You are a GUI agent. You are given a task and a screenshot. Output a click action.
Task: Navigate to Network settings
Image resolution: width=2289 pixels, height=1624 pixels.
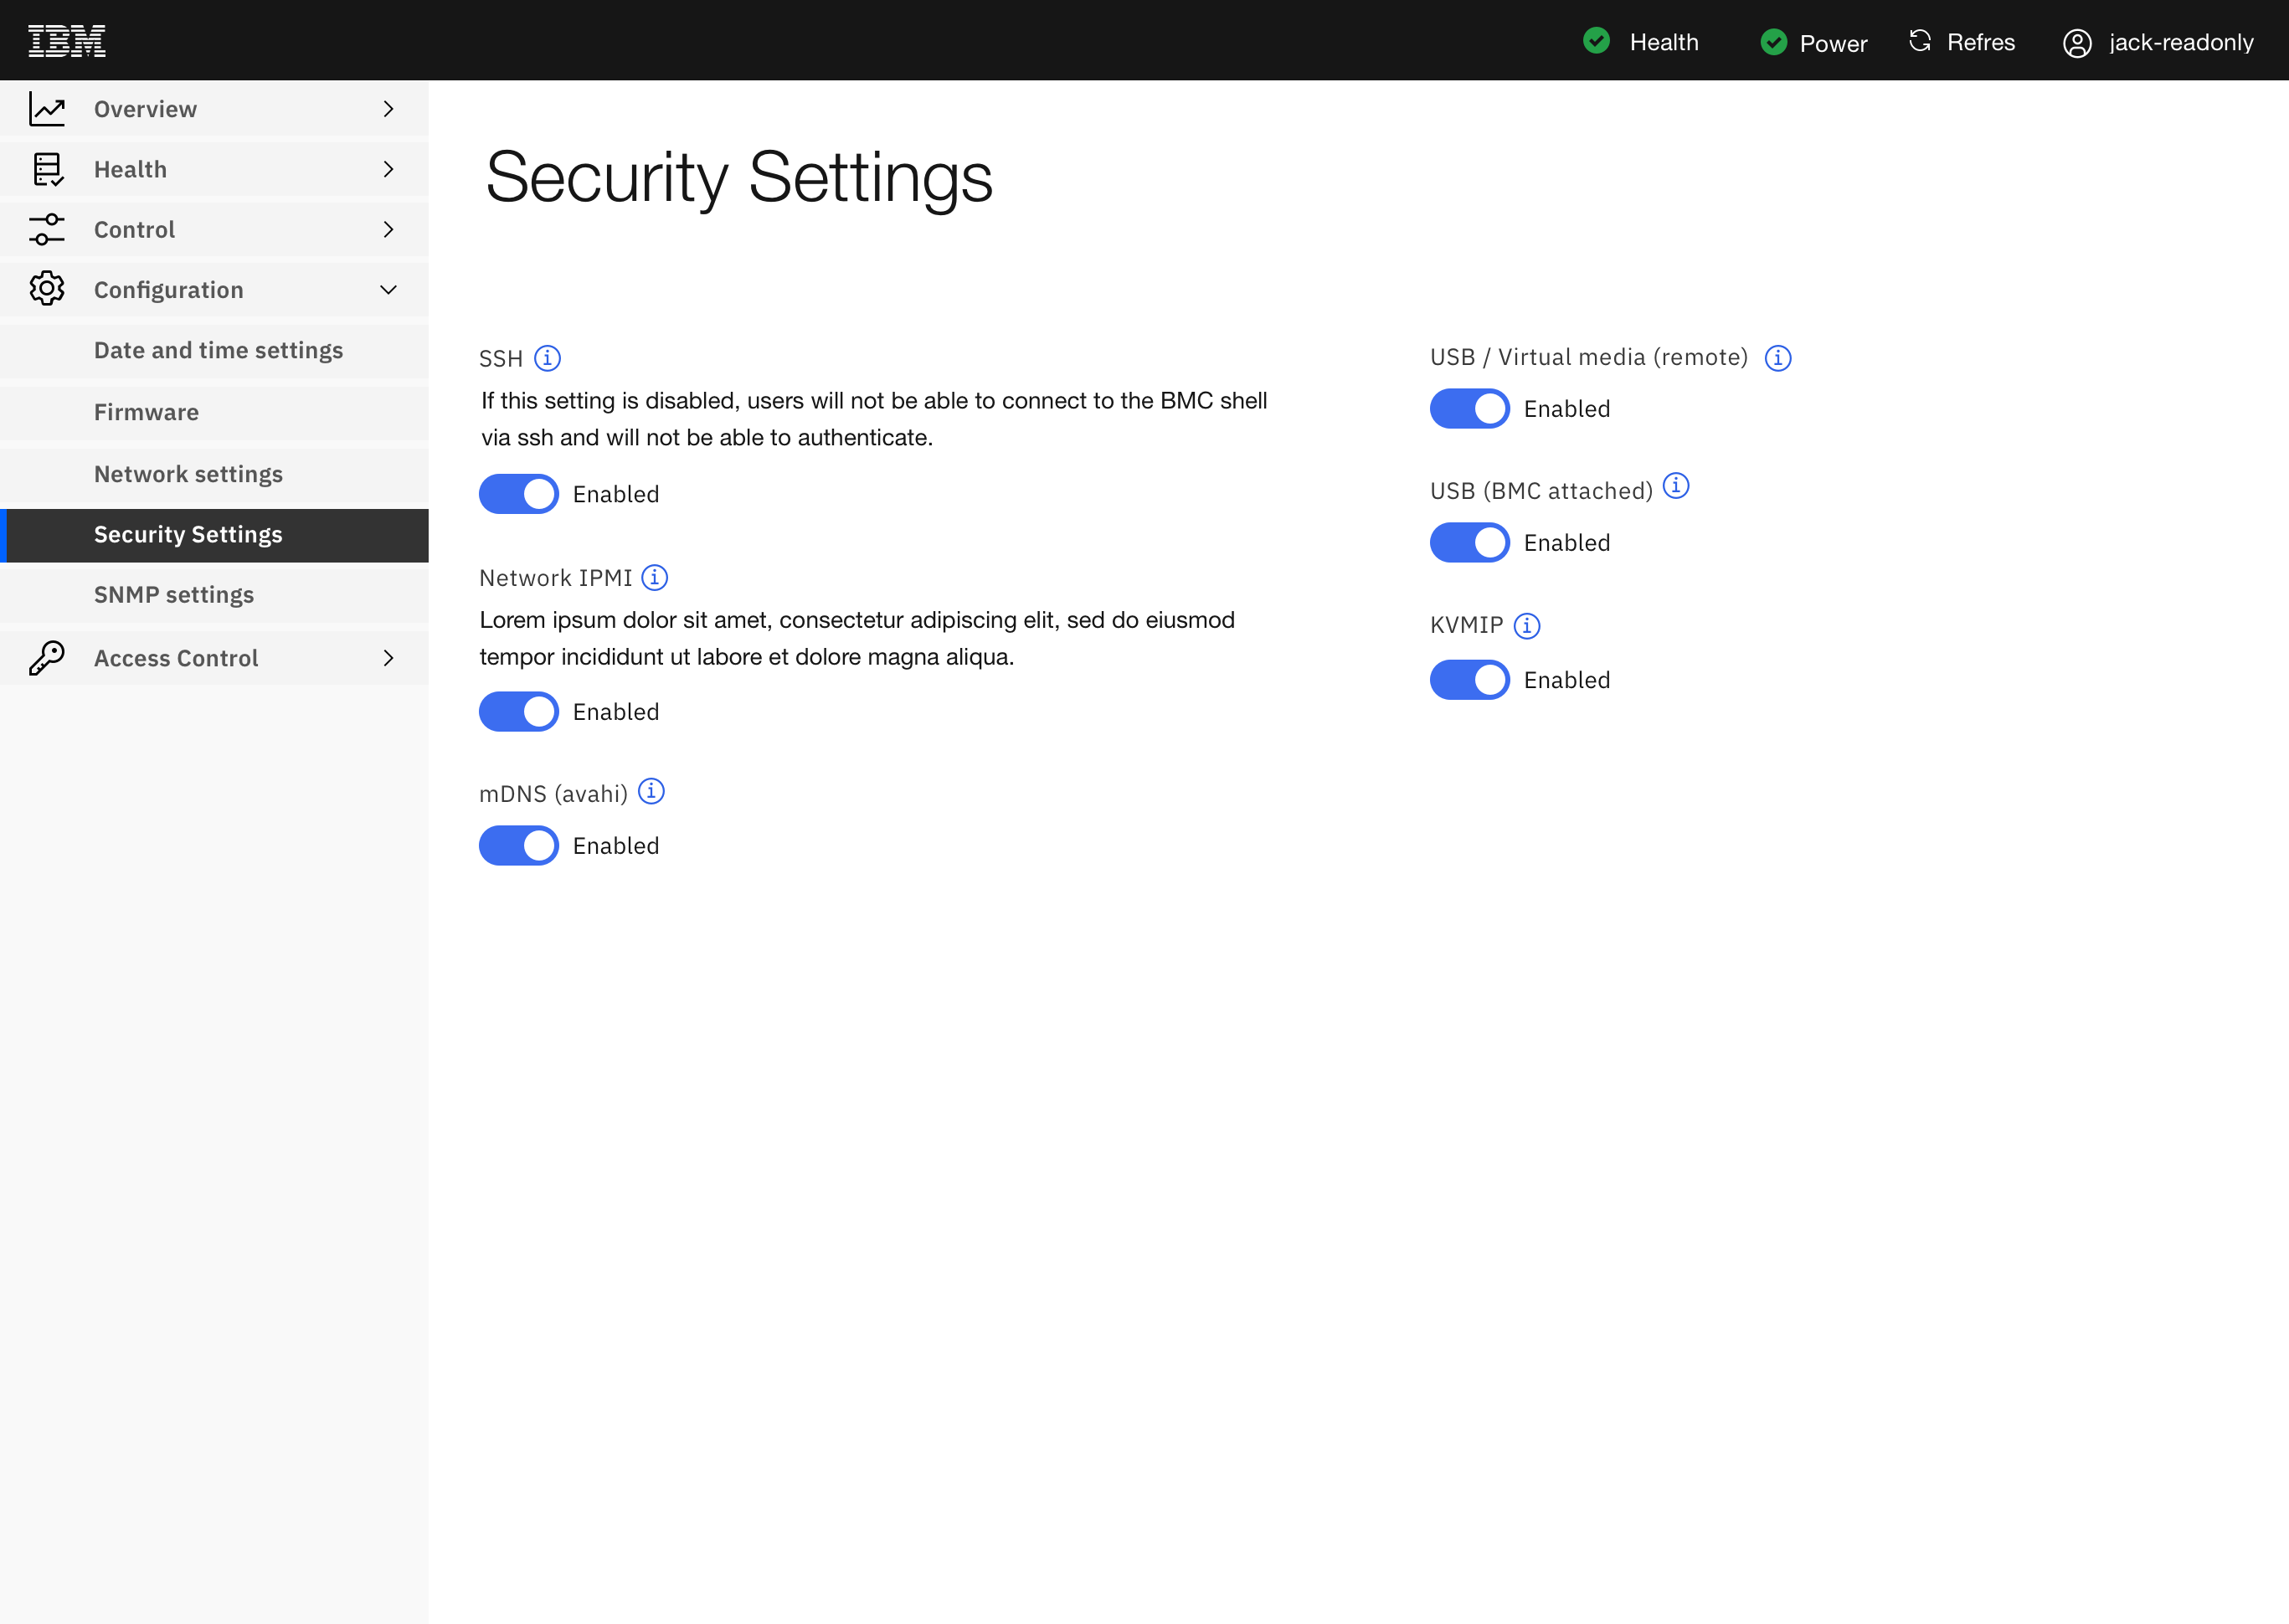point(188,474)
